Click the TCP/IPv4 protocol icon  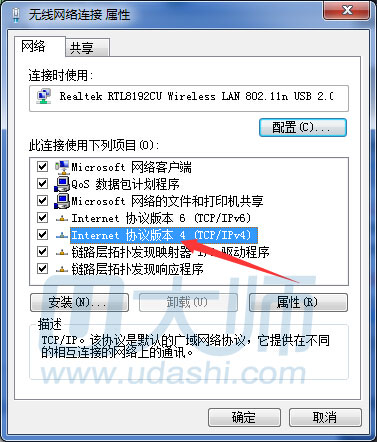click(x=62, y=235)
